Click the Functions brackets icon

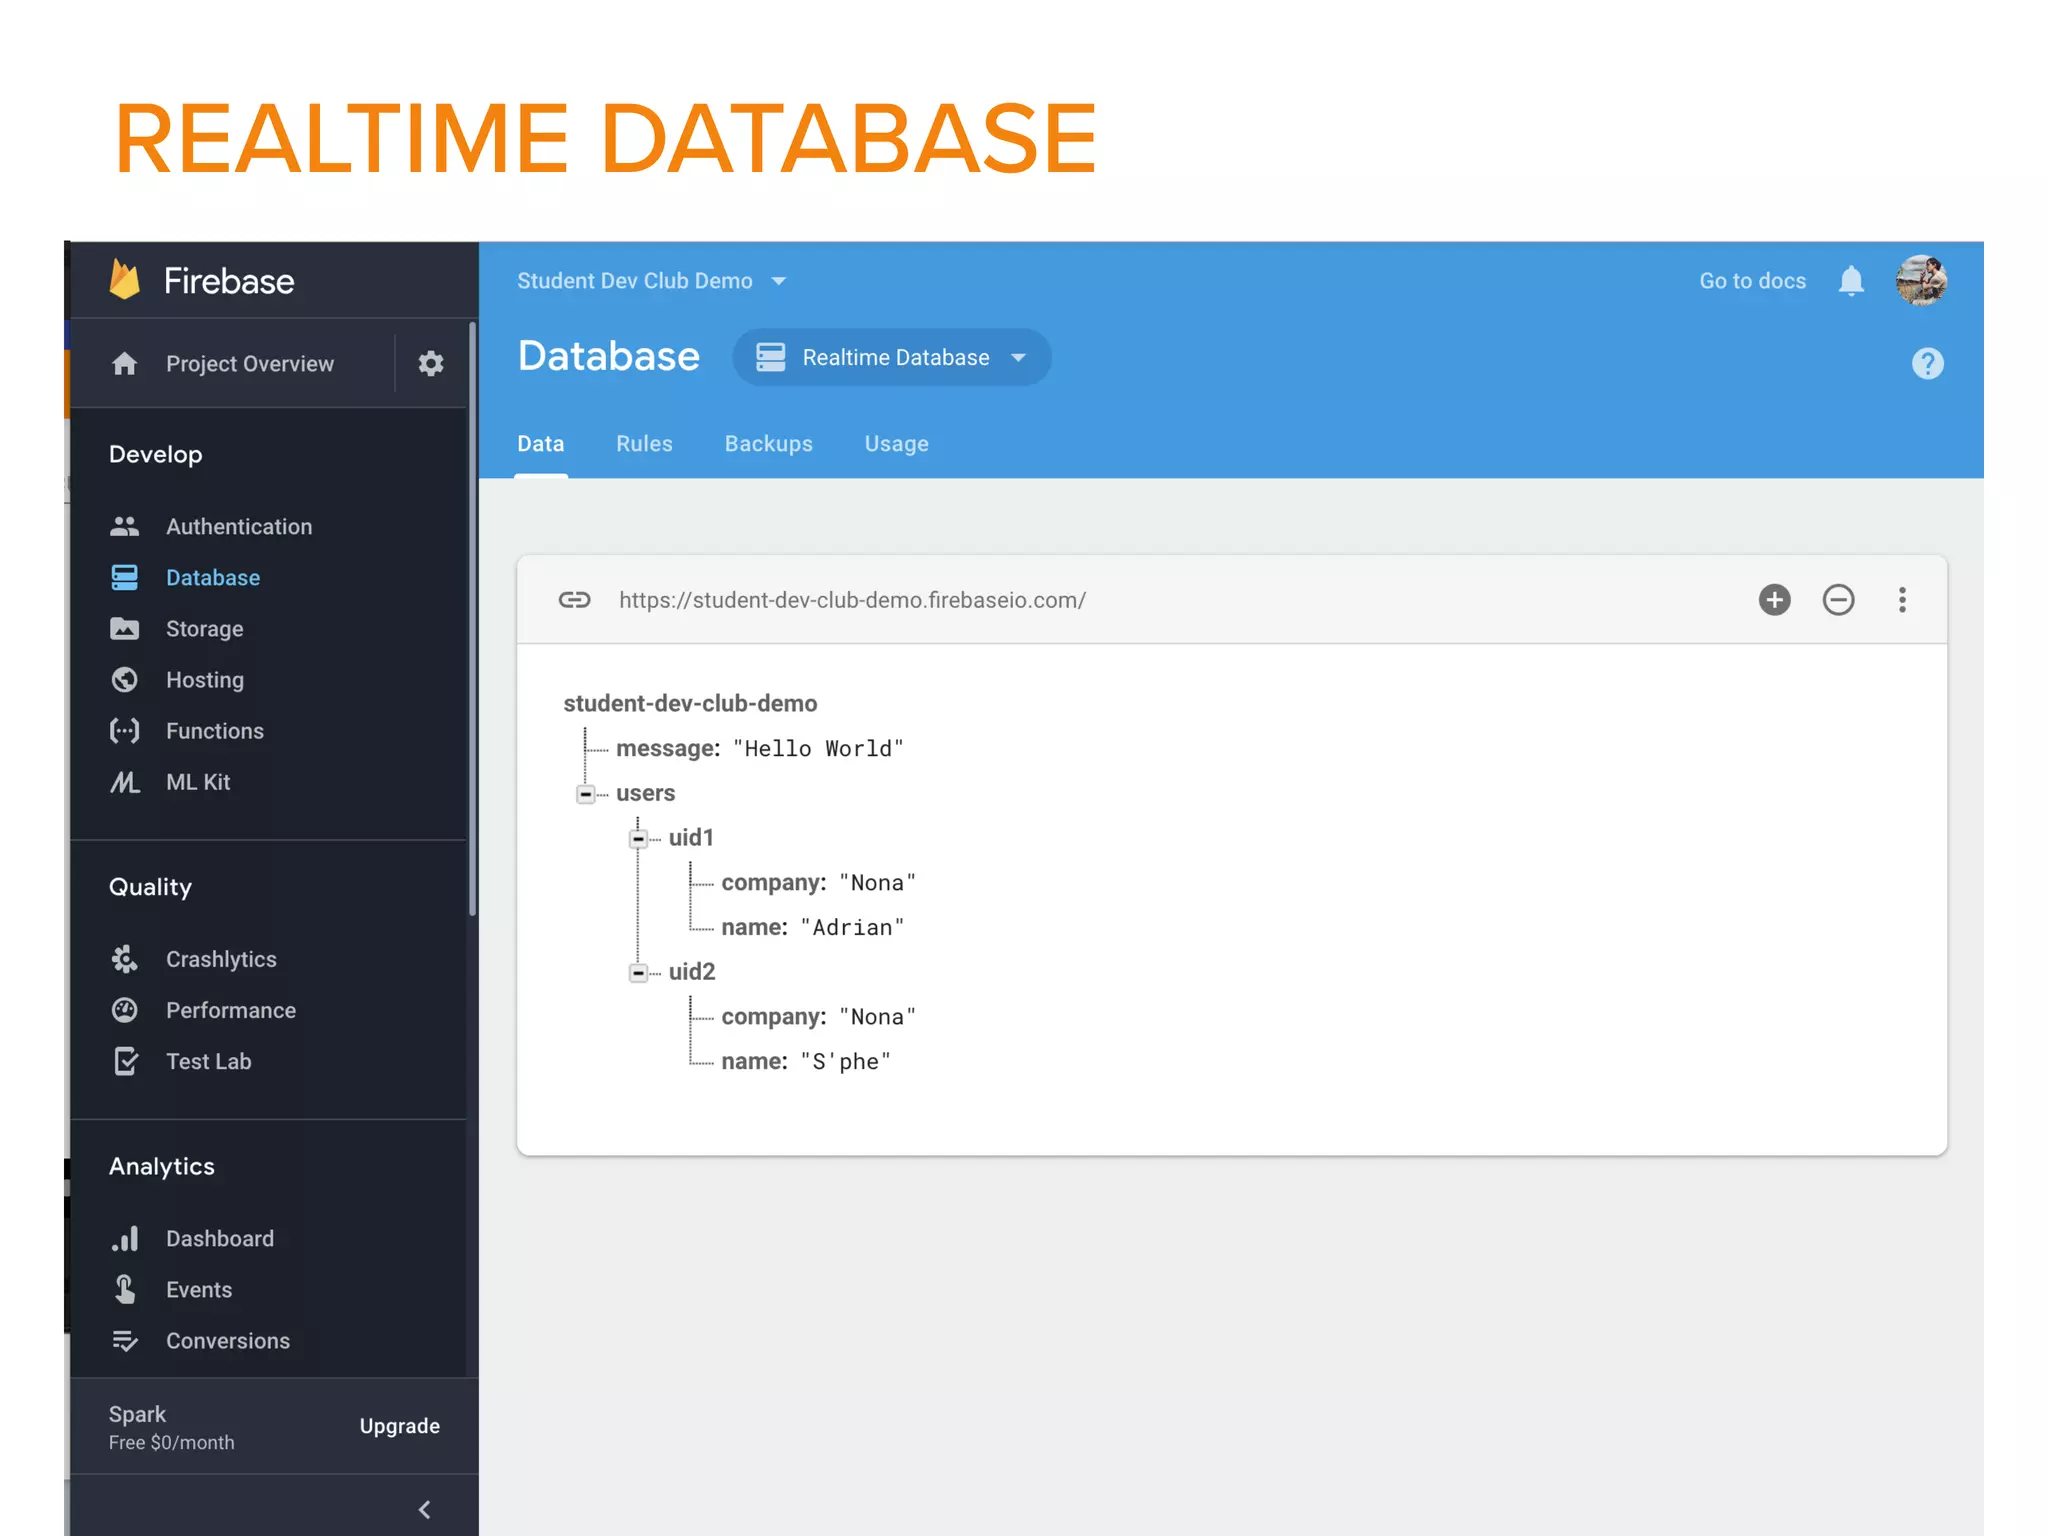pyautogui.click(x=124, y=730)
